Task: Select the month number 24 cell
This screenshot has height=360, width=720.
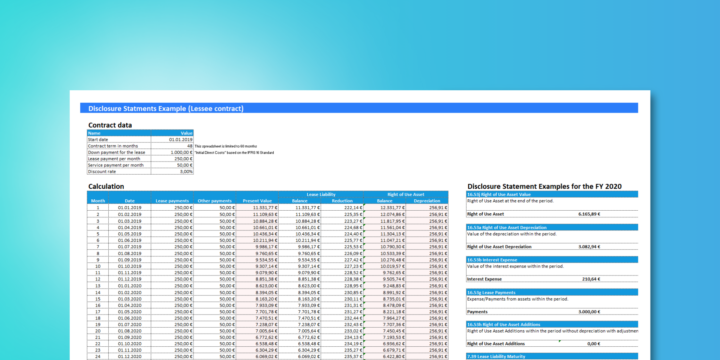Action: tap(98, 357)
